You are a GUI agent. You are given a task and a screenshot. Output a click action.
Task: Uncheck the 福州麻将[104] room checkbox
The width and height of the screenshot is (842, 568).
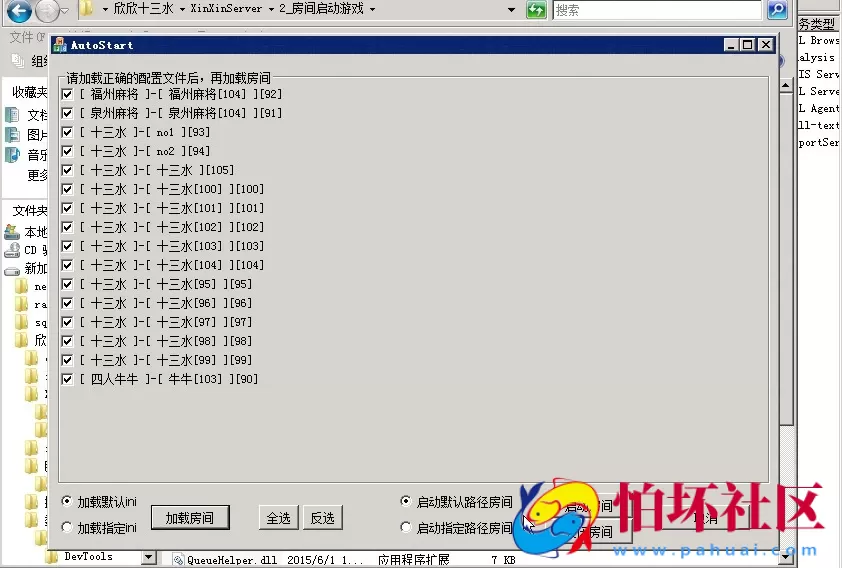coord(67,94)
